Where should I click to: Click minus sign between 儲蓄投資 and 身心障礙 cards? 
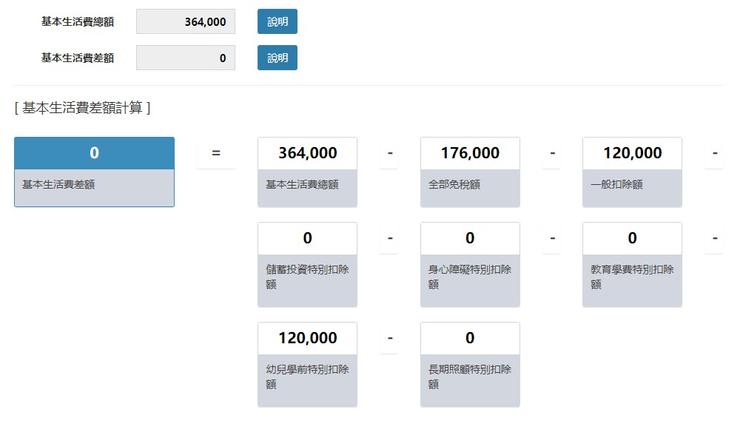tap(390, 238)
